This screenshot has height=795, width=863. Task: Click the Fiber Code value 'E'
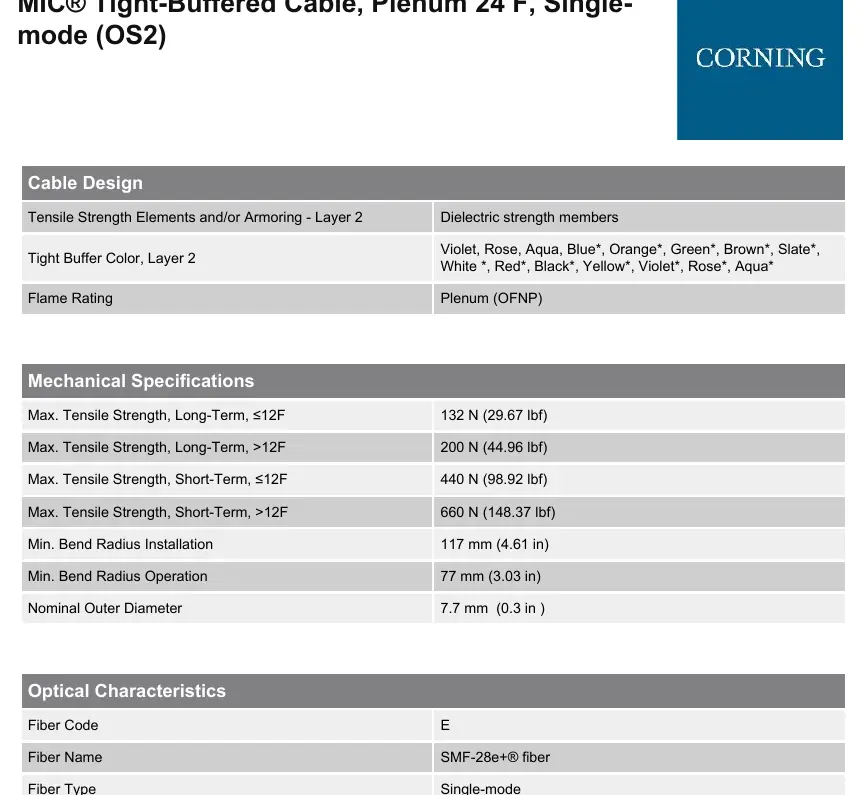point(445,725)
